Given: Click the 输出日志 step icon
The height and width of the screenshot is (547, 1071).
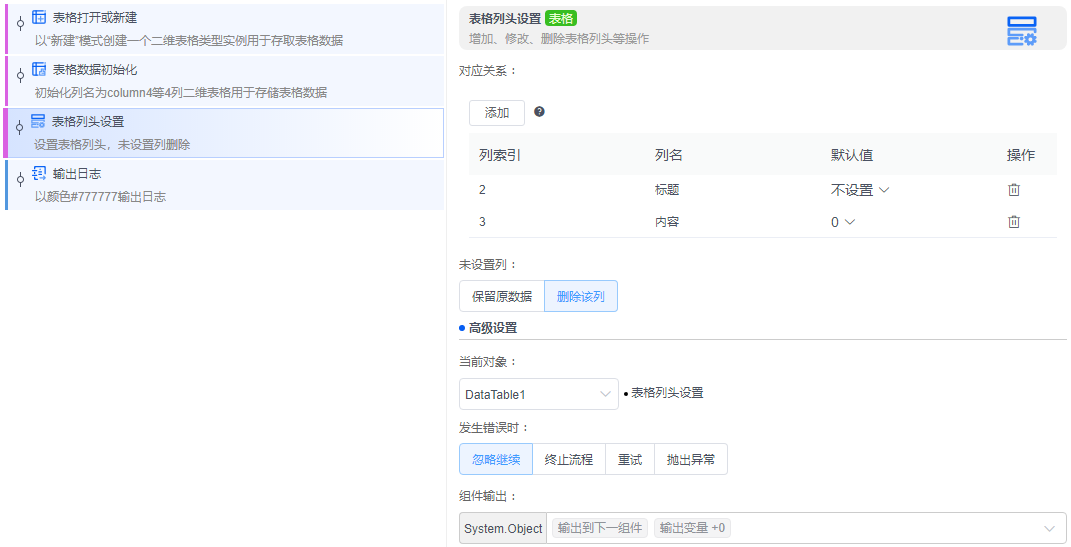Looking at the screenshot, I should click(39, 173).
